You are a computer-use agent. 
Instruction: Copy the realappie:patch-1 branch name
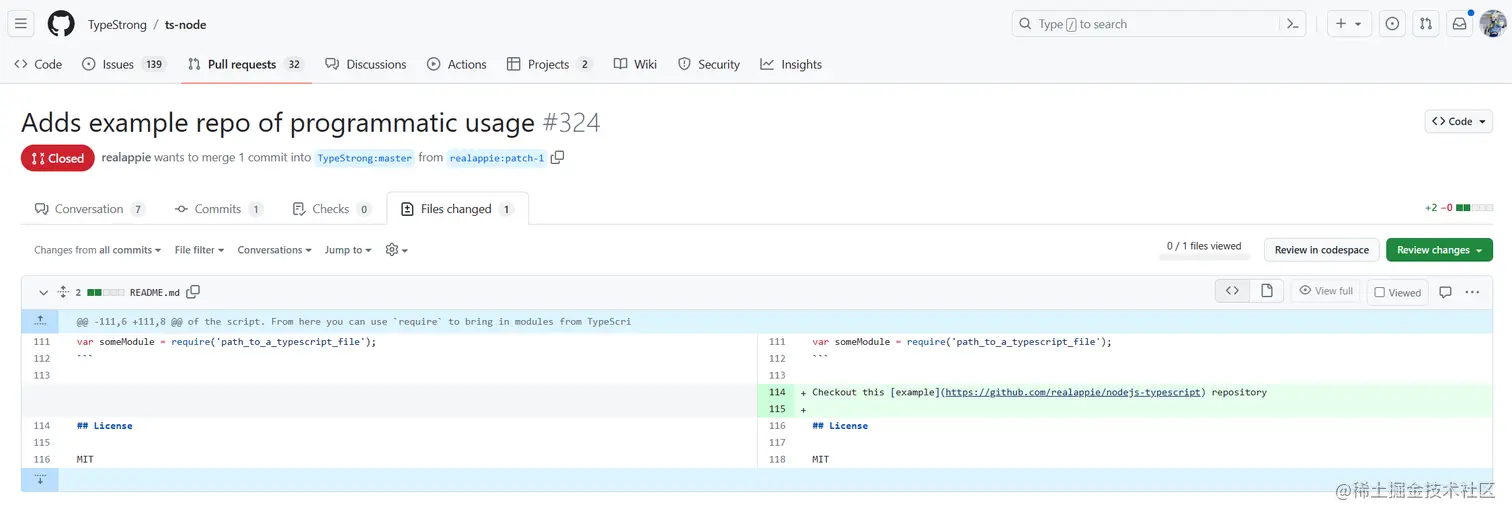tap(558, 157)
